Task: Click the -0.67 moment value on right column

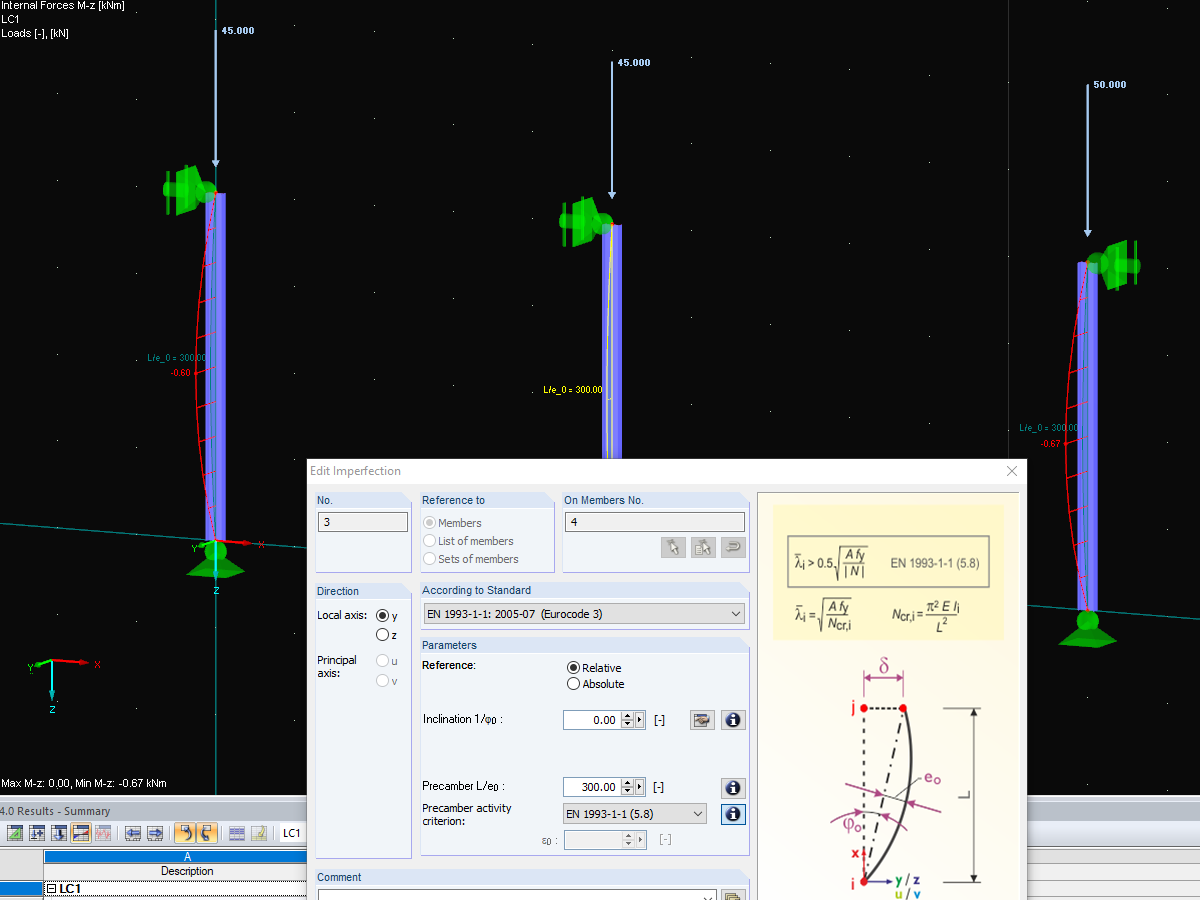Action: tap(1050, 443)
